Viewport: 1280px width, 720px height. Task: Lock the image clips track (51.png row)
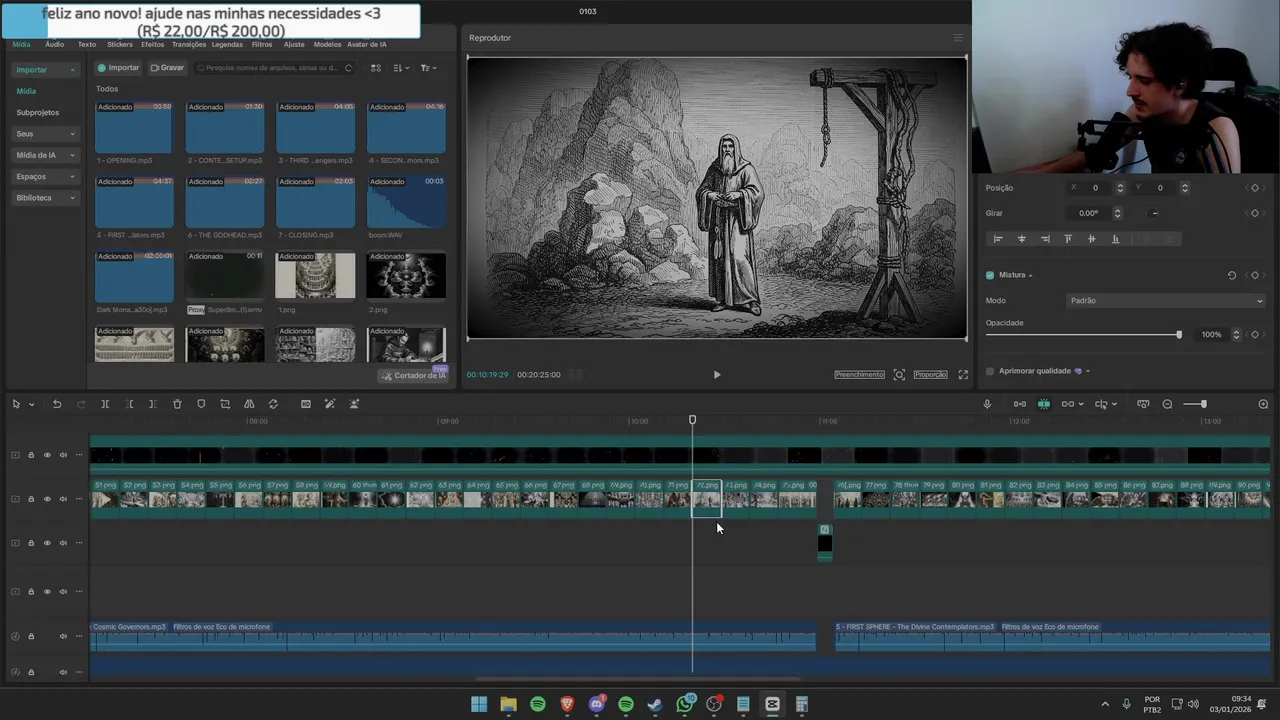point(31,499)
